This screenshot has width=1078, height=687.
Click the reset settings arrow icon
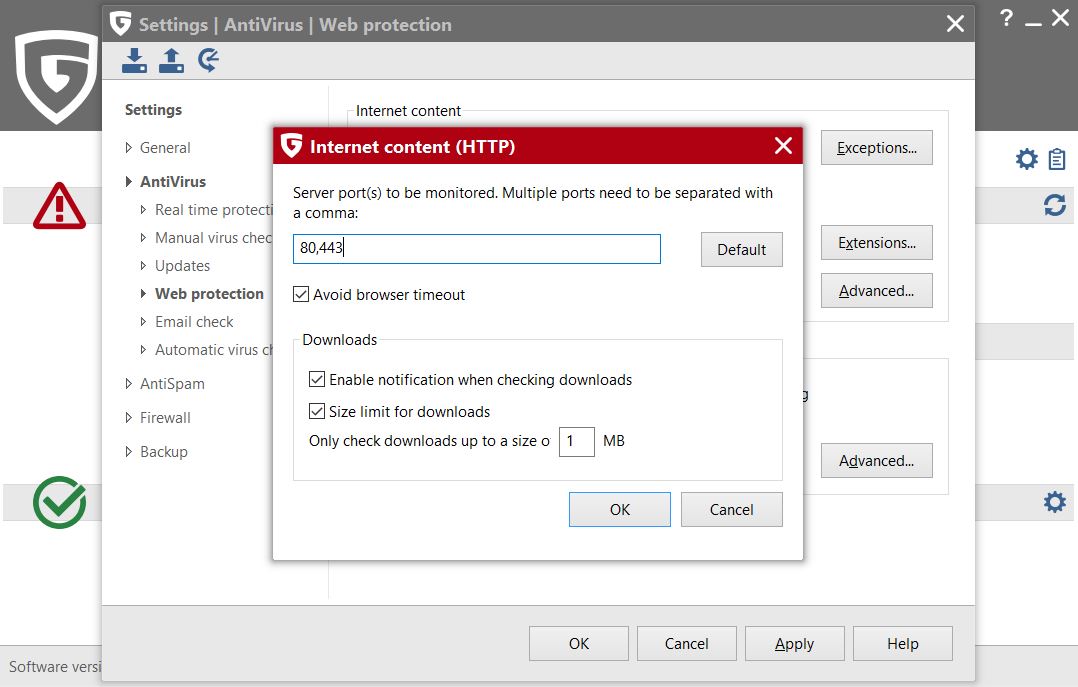coord(209,61)
